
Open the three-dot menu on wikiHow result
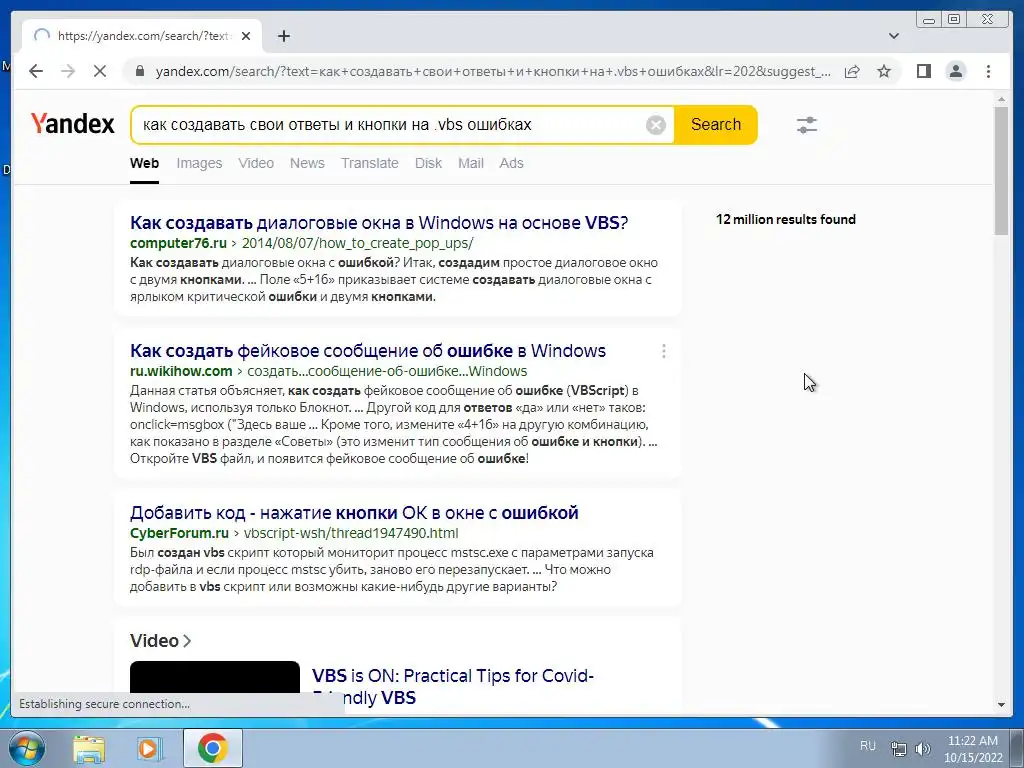click(664, 351)
